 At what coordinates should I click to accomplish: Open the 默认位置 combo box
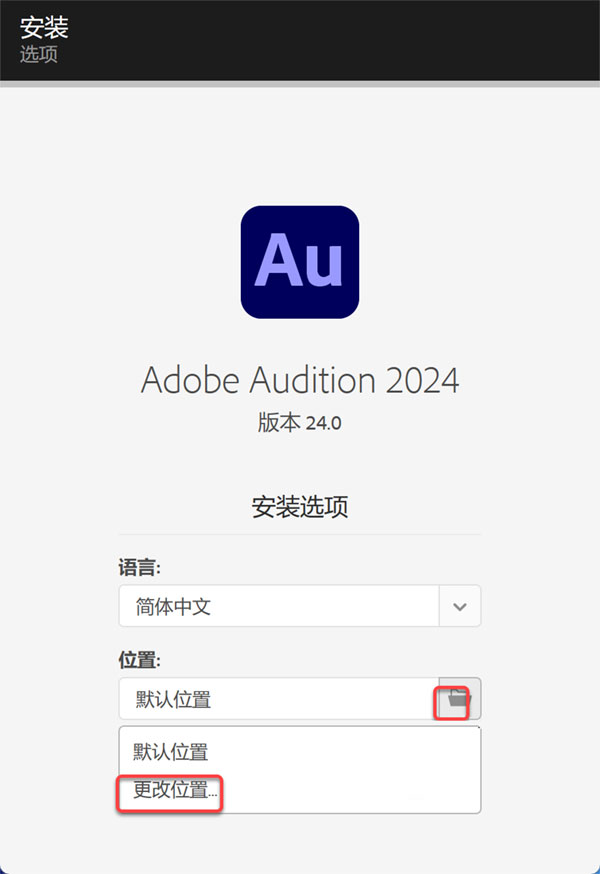point(300,699)
